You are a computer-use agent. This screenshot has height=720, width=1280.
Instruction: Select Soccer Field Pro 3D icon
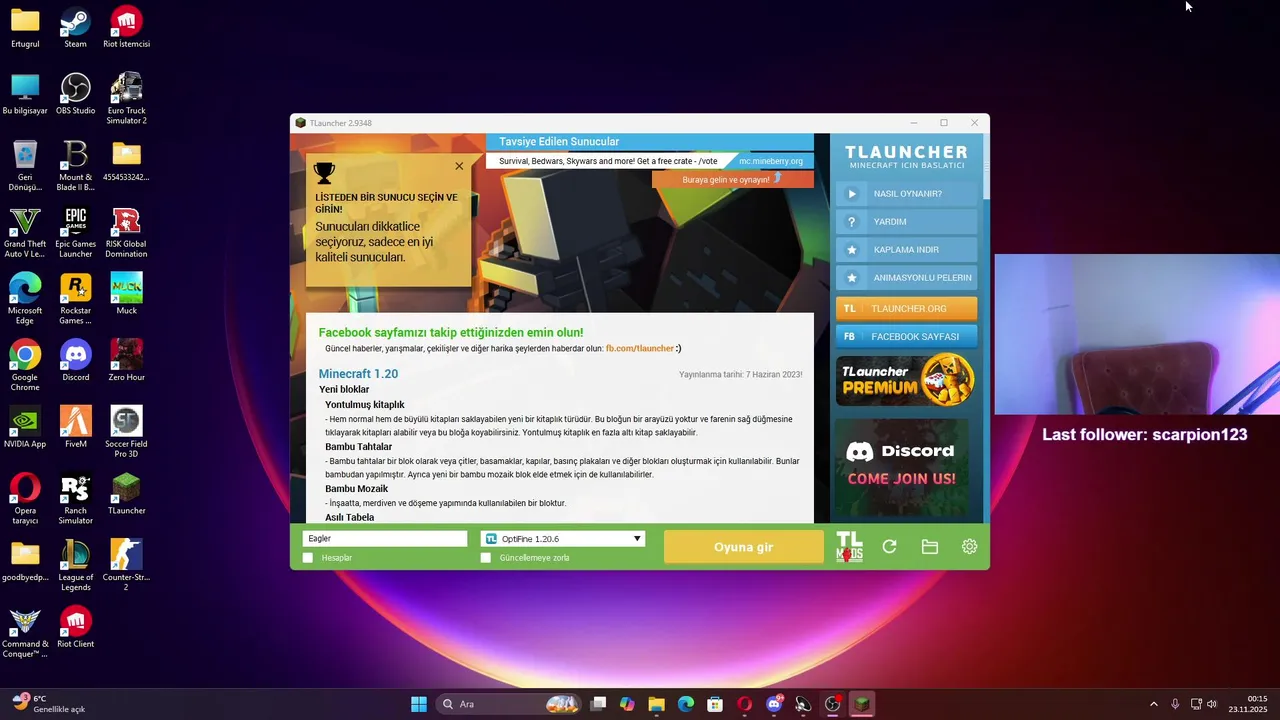[126, 432]
